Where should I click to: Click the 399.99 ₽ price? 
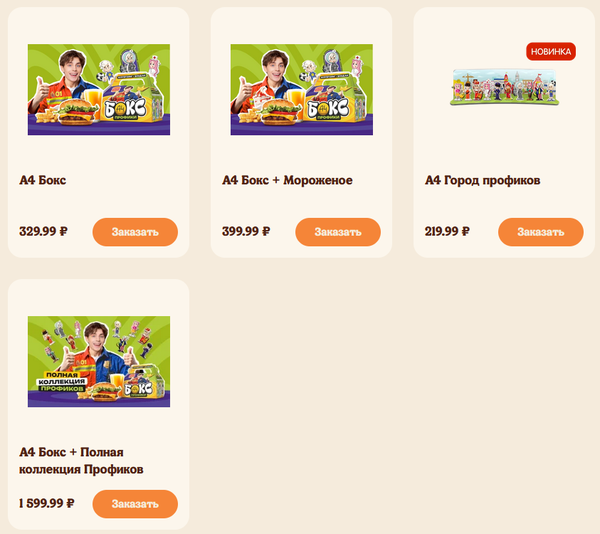246,231
